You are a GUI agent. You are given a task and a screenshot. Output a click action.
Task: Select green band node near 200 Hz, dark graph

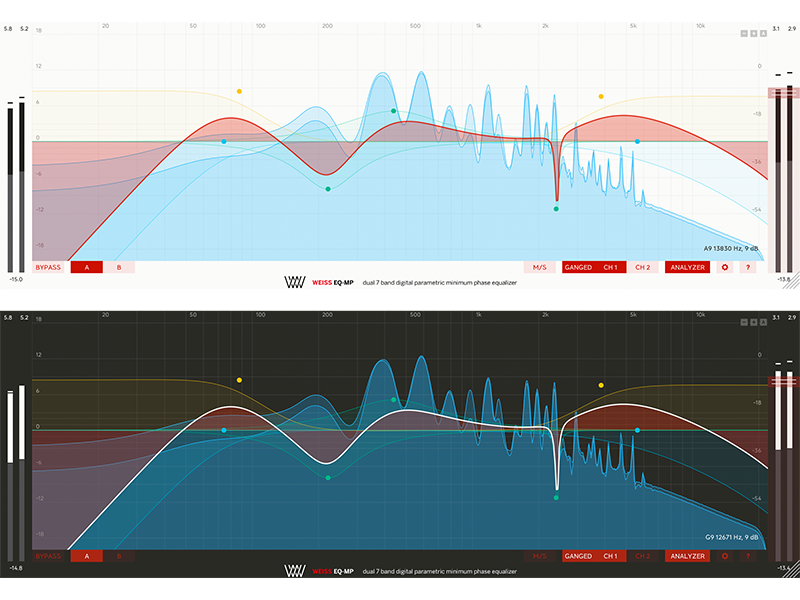tap(328, 477)
